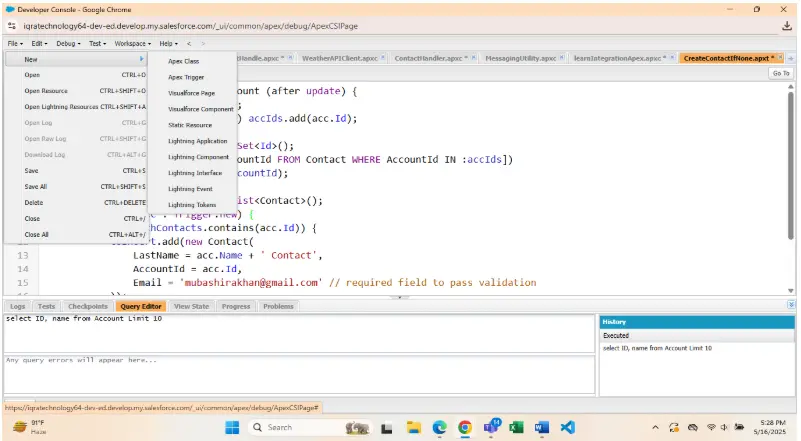Close the MessagingUtility.apxc tab

(561, 58)
